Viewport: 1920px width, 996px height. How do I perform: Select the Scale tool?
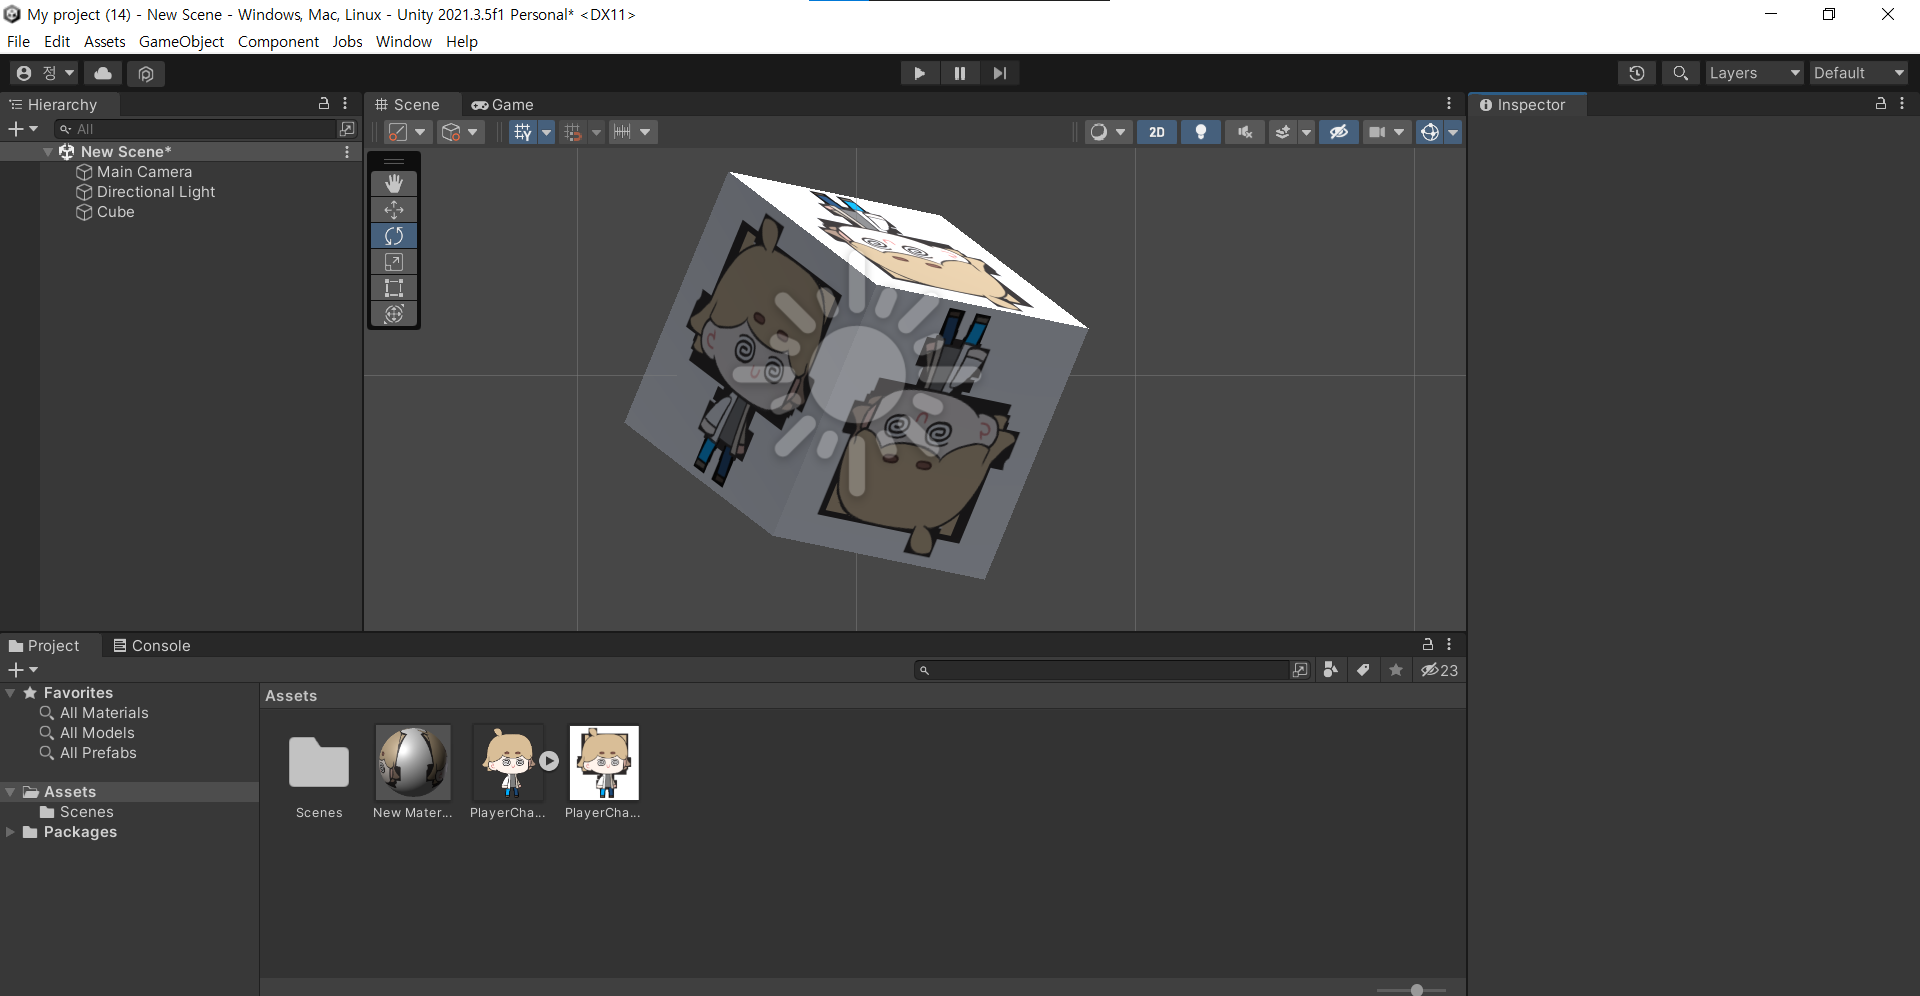(x=394, y=262)
